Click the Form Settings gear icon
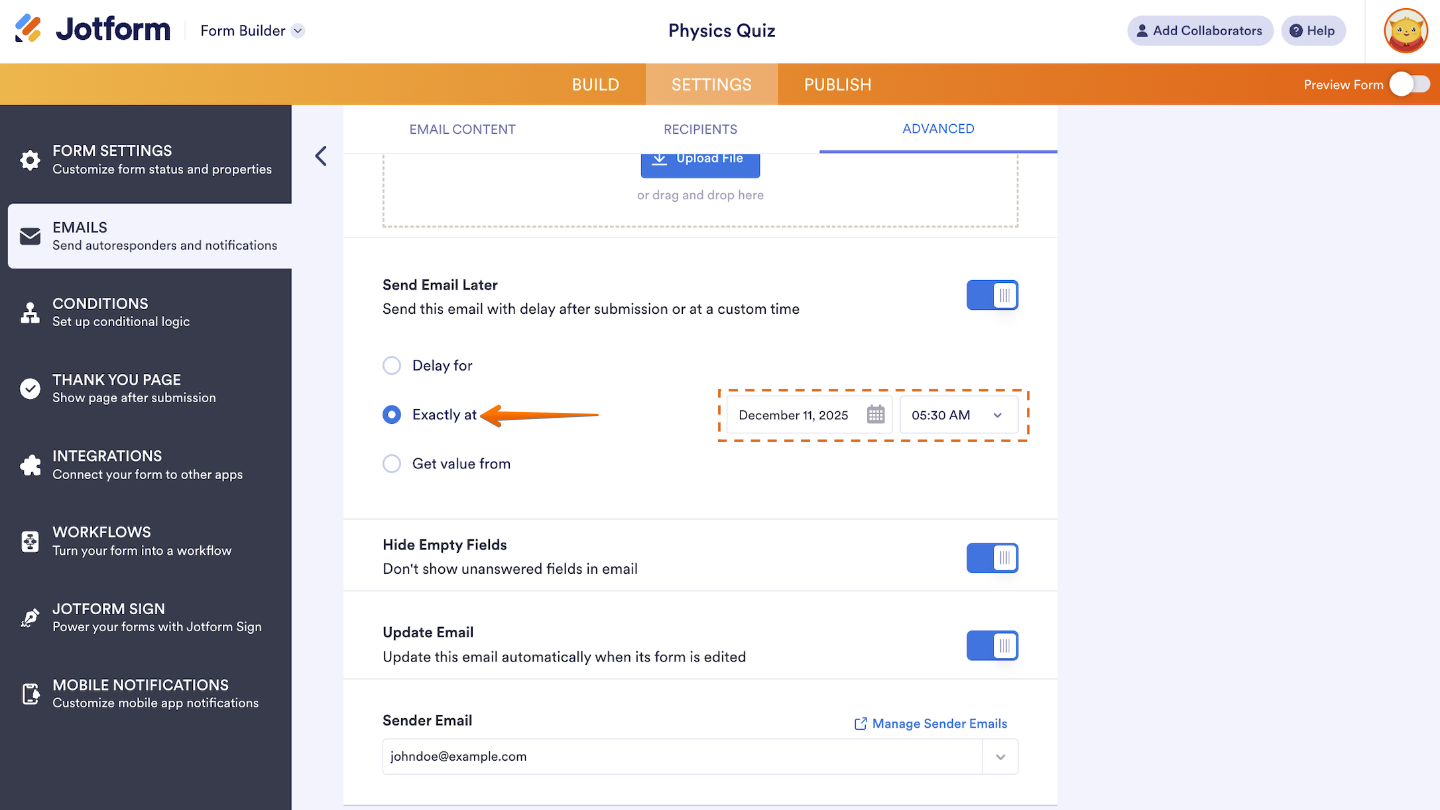The width and height of the screenshot is (1440, 810). click(x=31, y=160)
